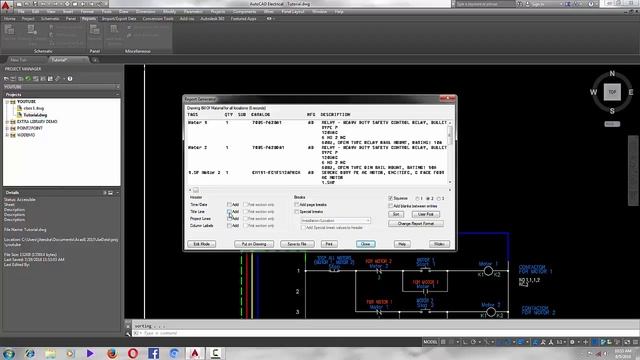Viewport: 640px width, 360px height.
Task: Open File Explorer folder in taskbar
Action: point(50,353)
